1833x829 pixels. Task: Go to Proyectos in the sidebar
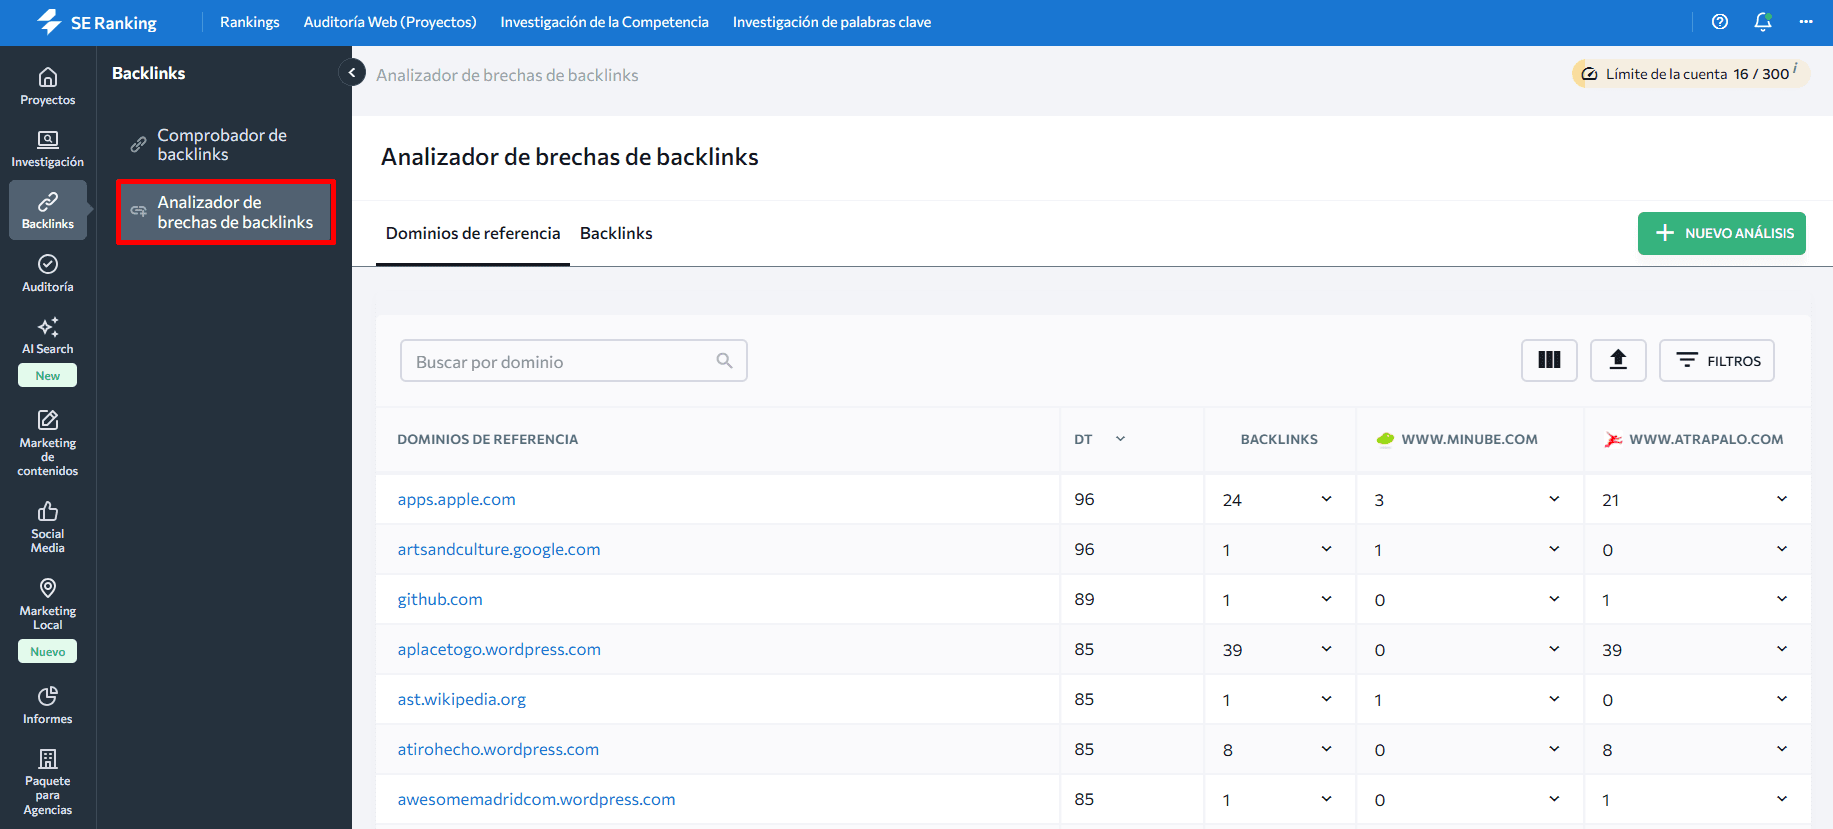pyautogui.click(x=48, y=86)
